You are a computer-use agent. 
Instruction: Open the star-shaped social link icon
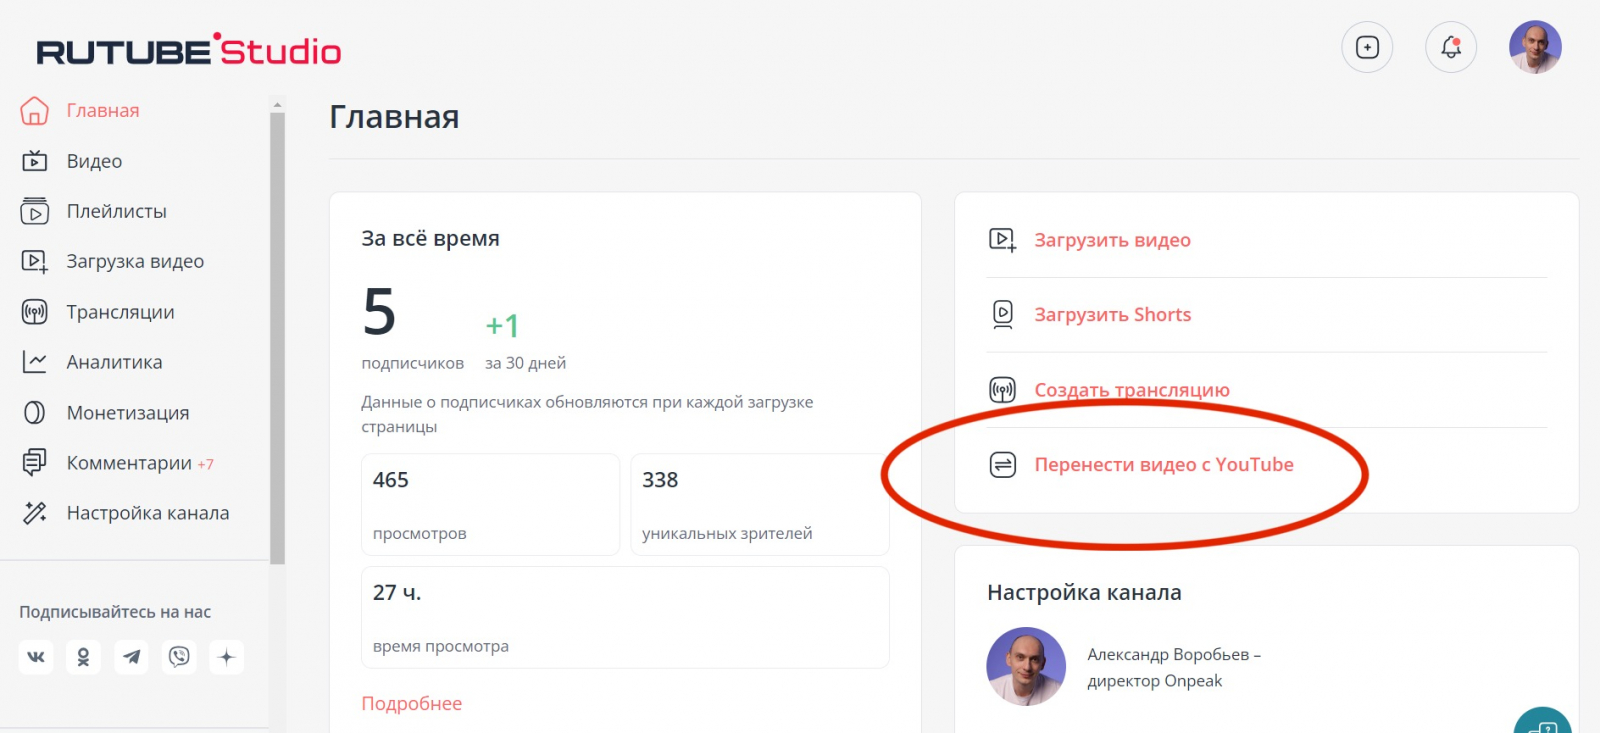(227, 657)
